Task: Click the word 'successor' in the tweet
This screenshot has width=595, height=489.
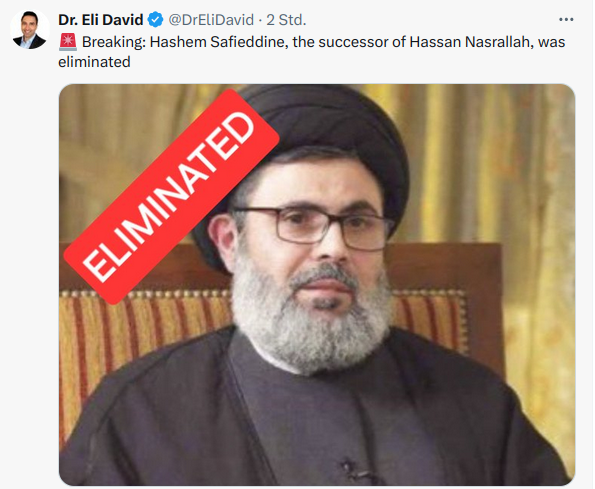Action: point(353,42)
